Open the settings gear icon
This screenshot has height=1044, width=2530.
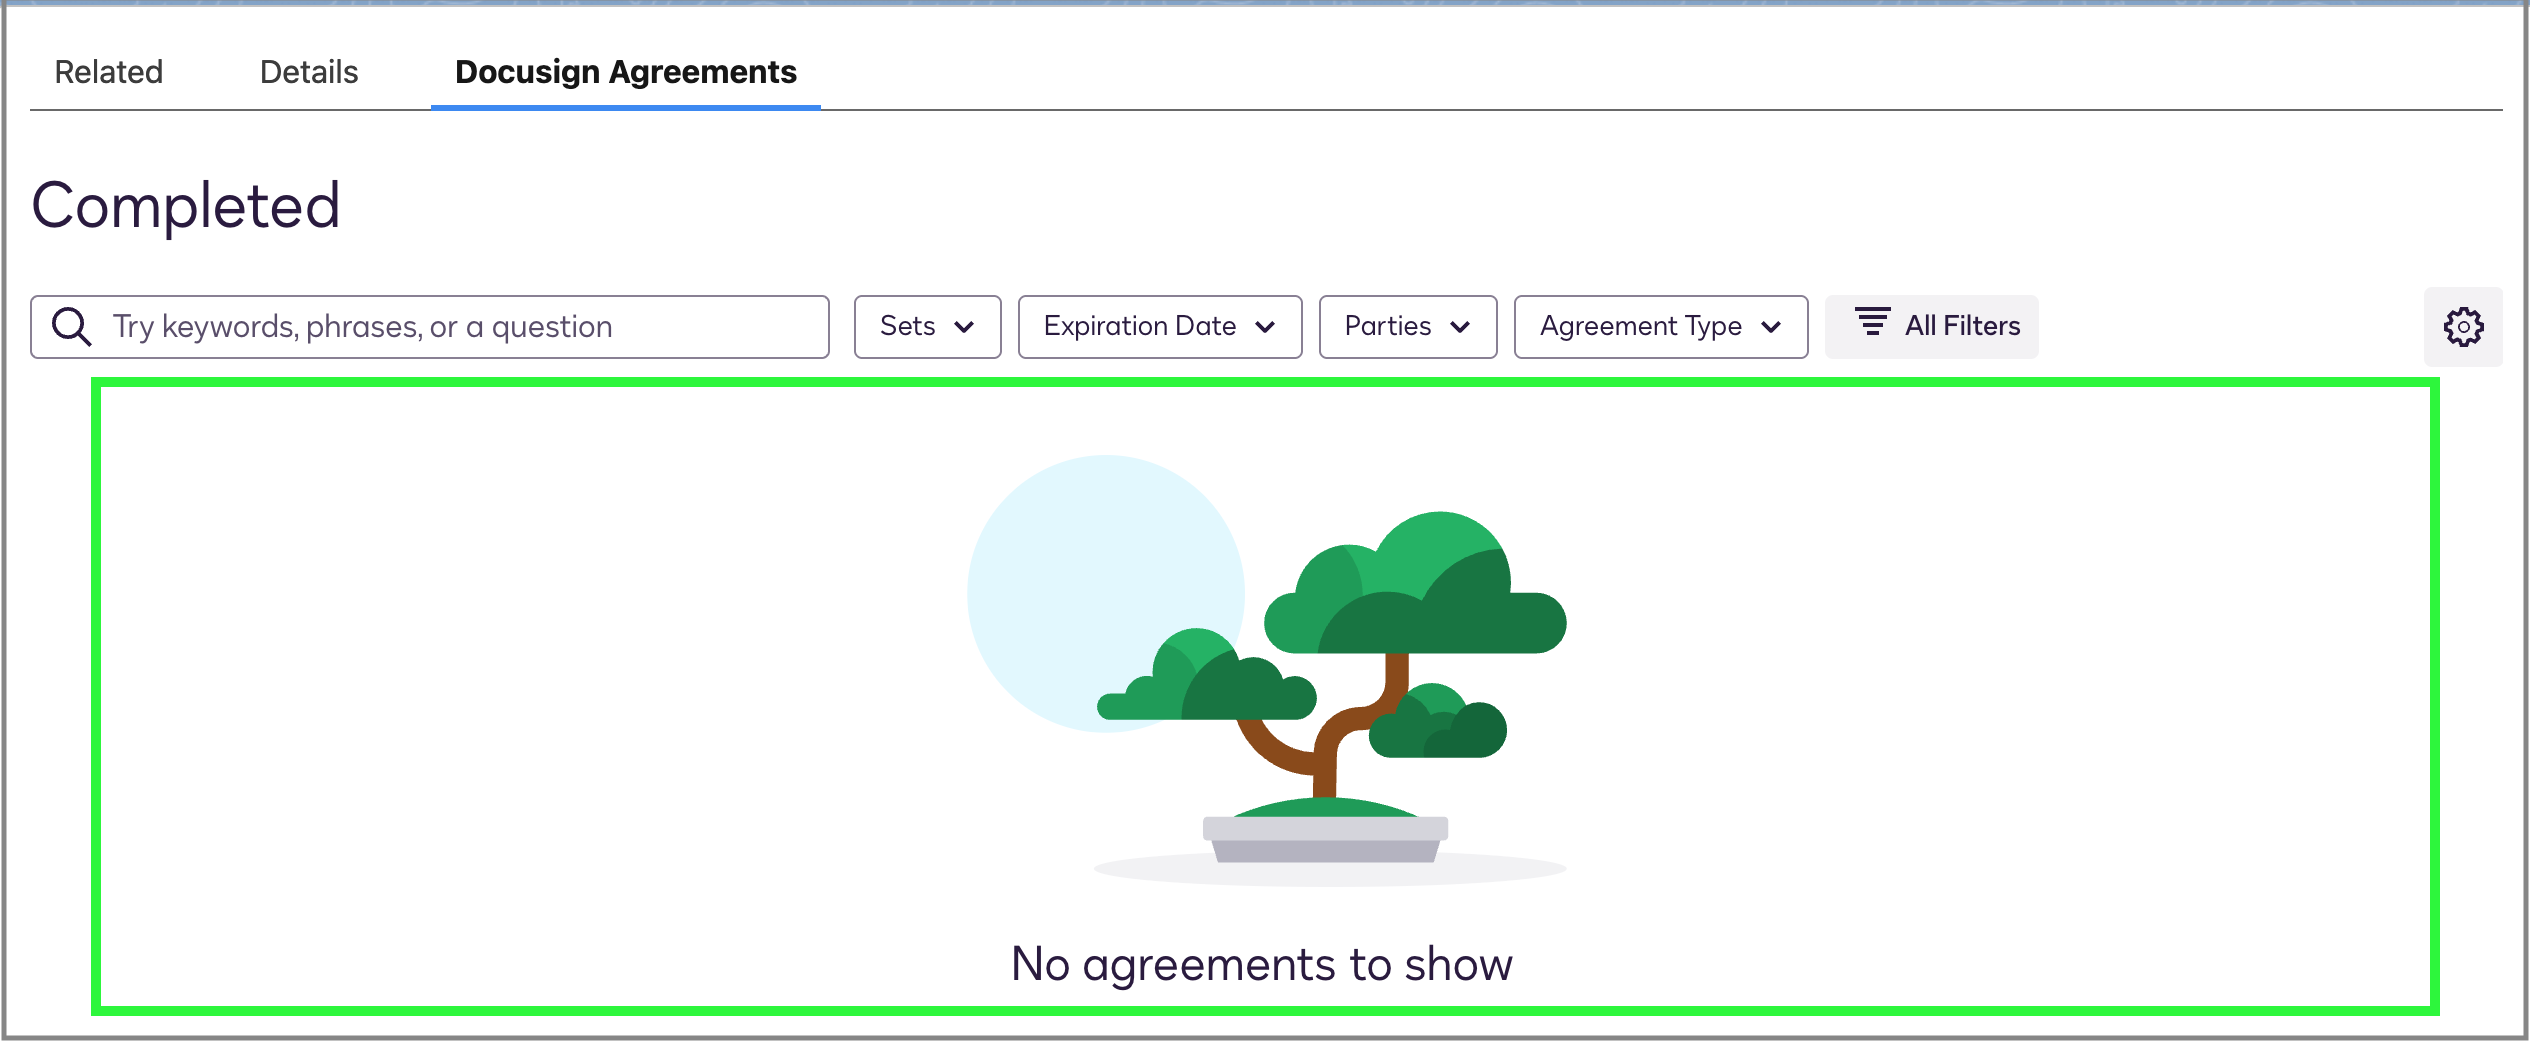pos(2463,326)
